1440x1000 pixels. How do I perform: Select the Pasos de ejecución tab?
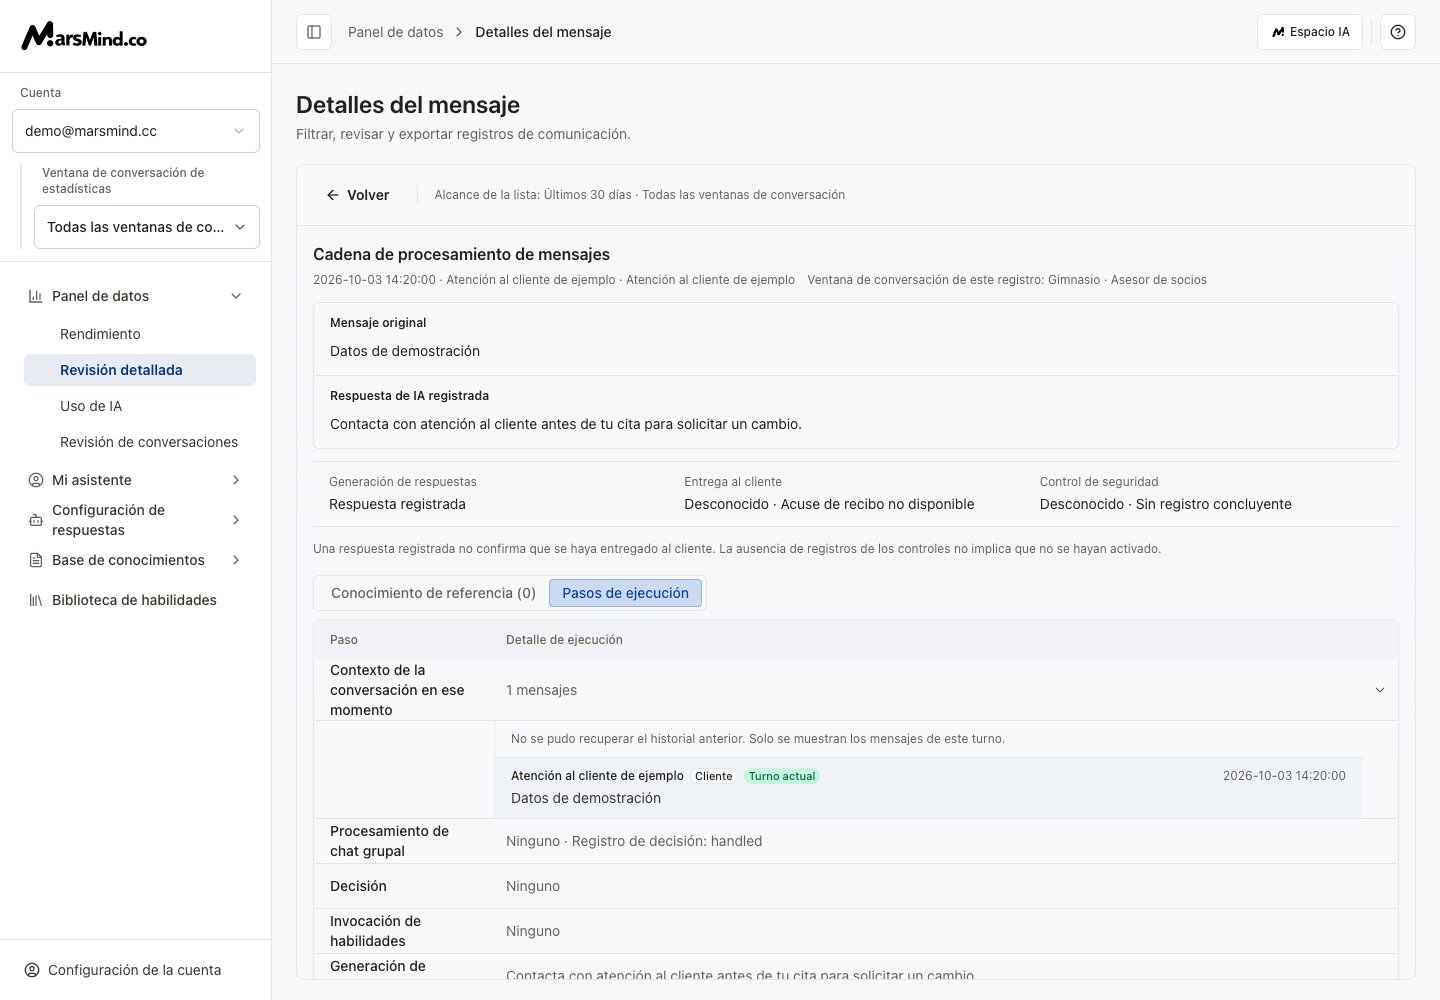point(625,593)
